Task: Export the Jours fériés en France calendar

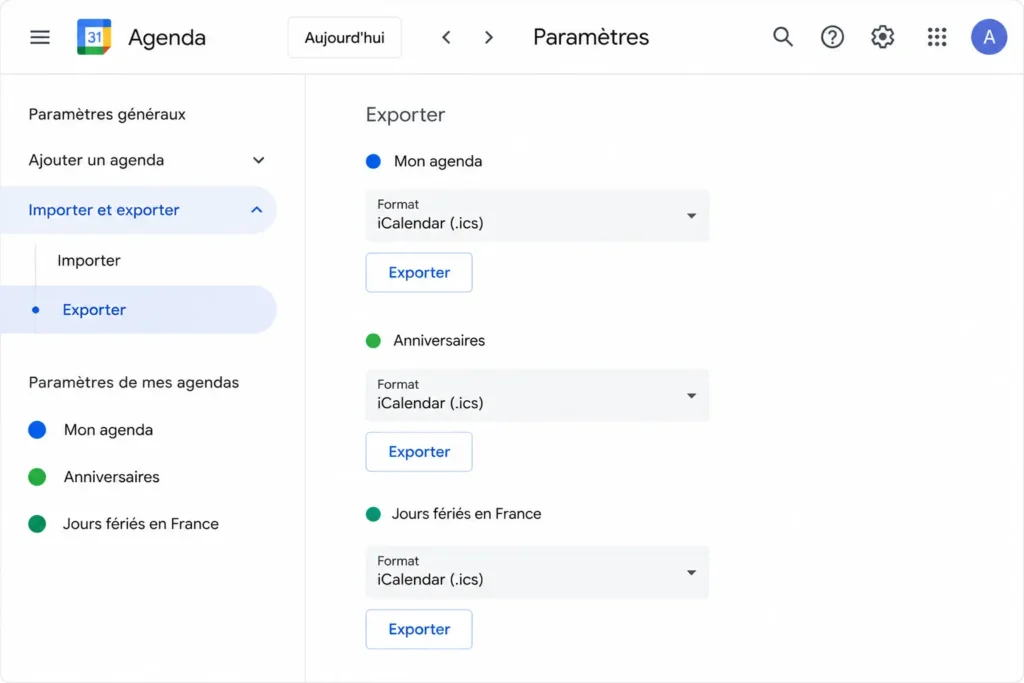Action: (419, 629)
